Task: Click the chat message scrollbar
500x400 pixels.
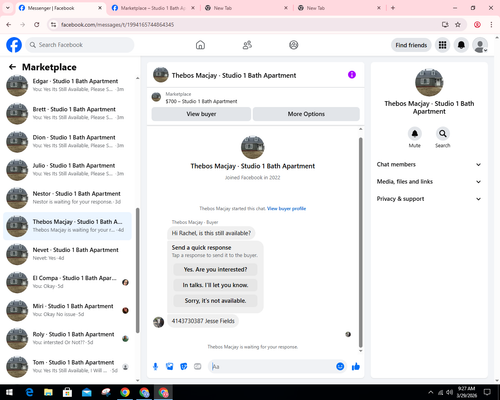Action: [x=360, y=242]
